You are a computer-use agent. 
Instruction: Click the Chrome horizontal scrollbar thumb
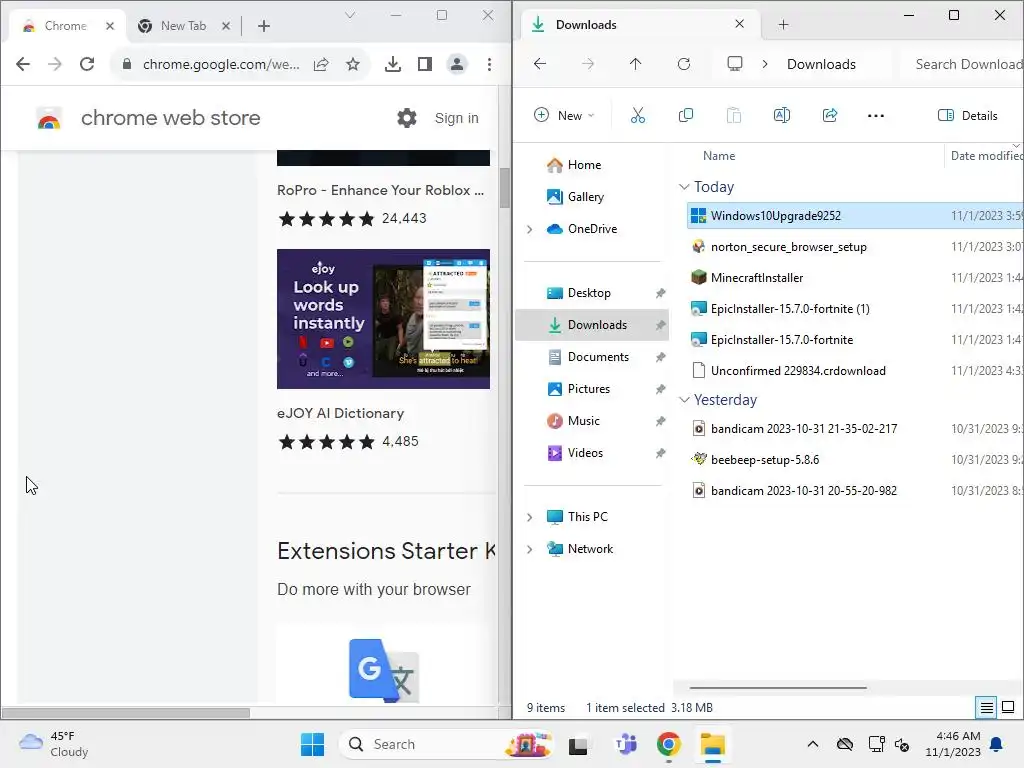click(125, 713)
